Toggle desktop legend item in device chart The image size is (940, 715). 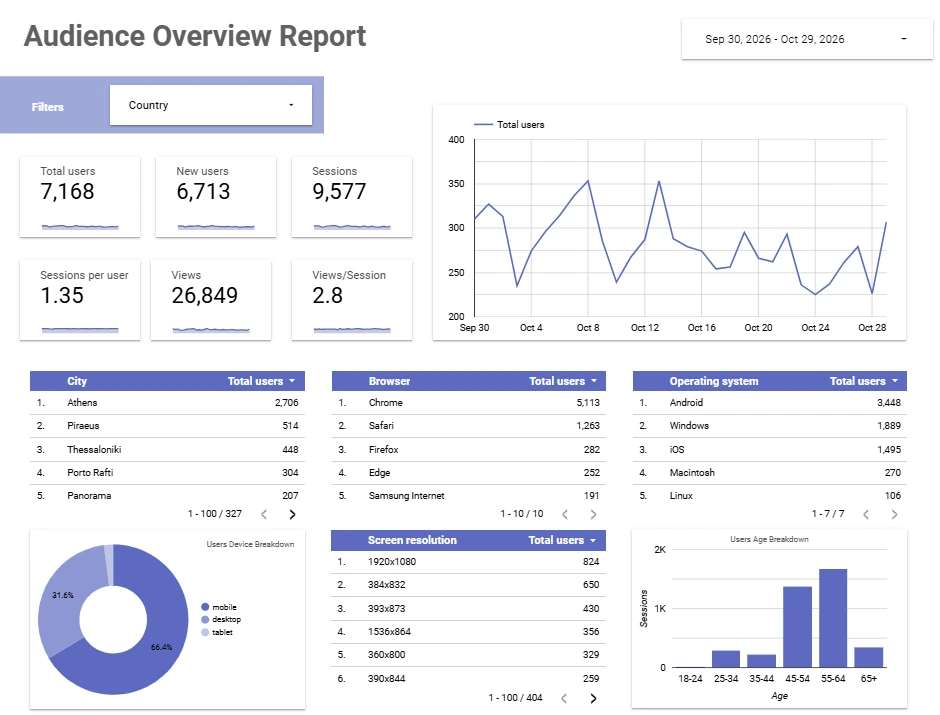[x=221, y=620]
